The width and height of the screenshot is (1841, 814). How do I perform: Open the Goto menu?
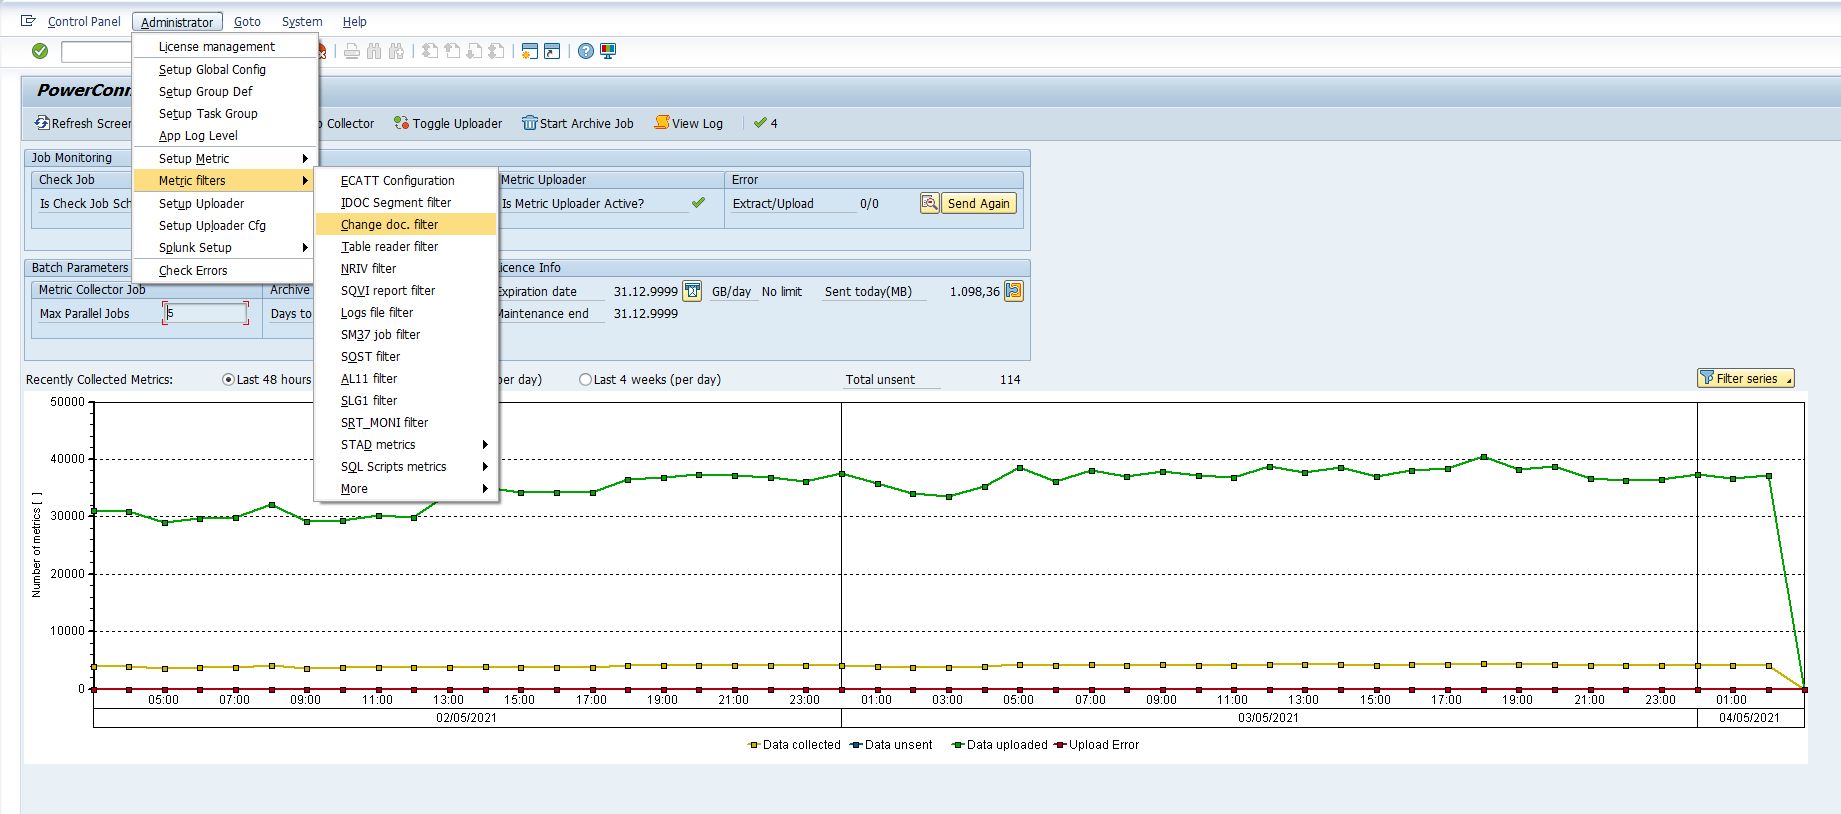[247, 22]
